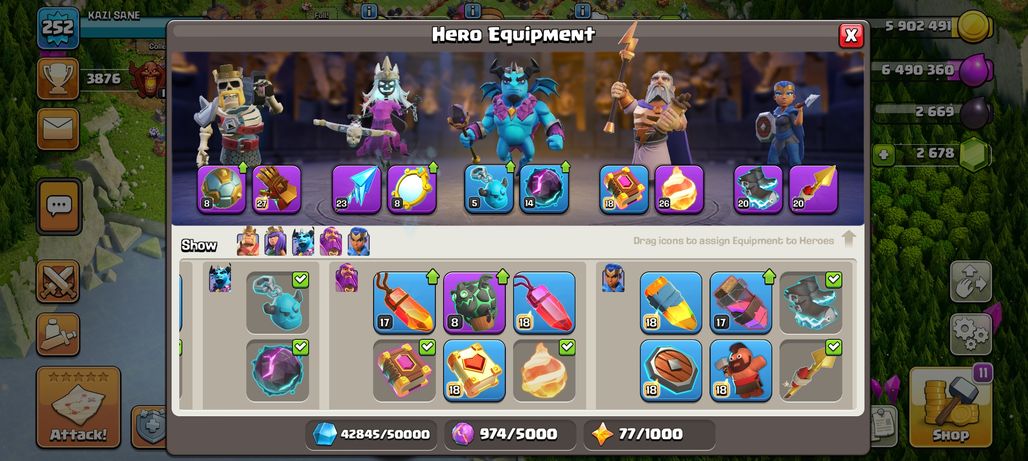The image size is (1028, 461).
Task: Pick the Hog Rider Puppet equipment
Action: 740,370
